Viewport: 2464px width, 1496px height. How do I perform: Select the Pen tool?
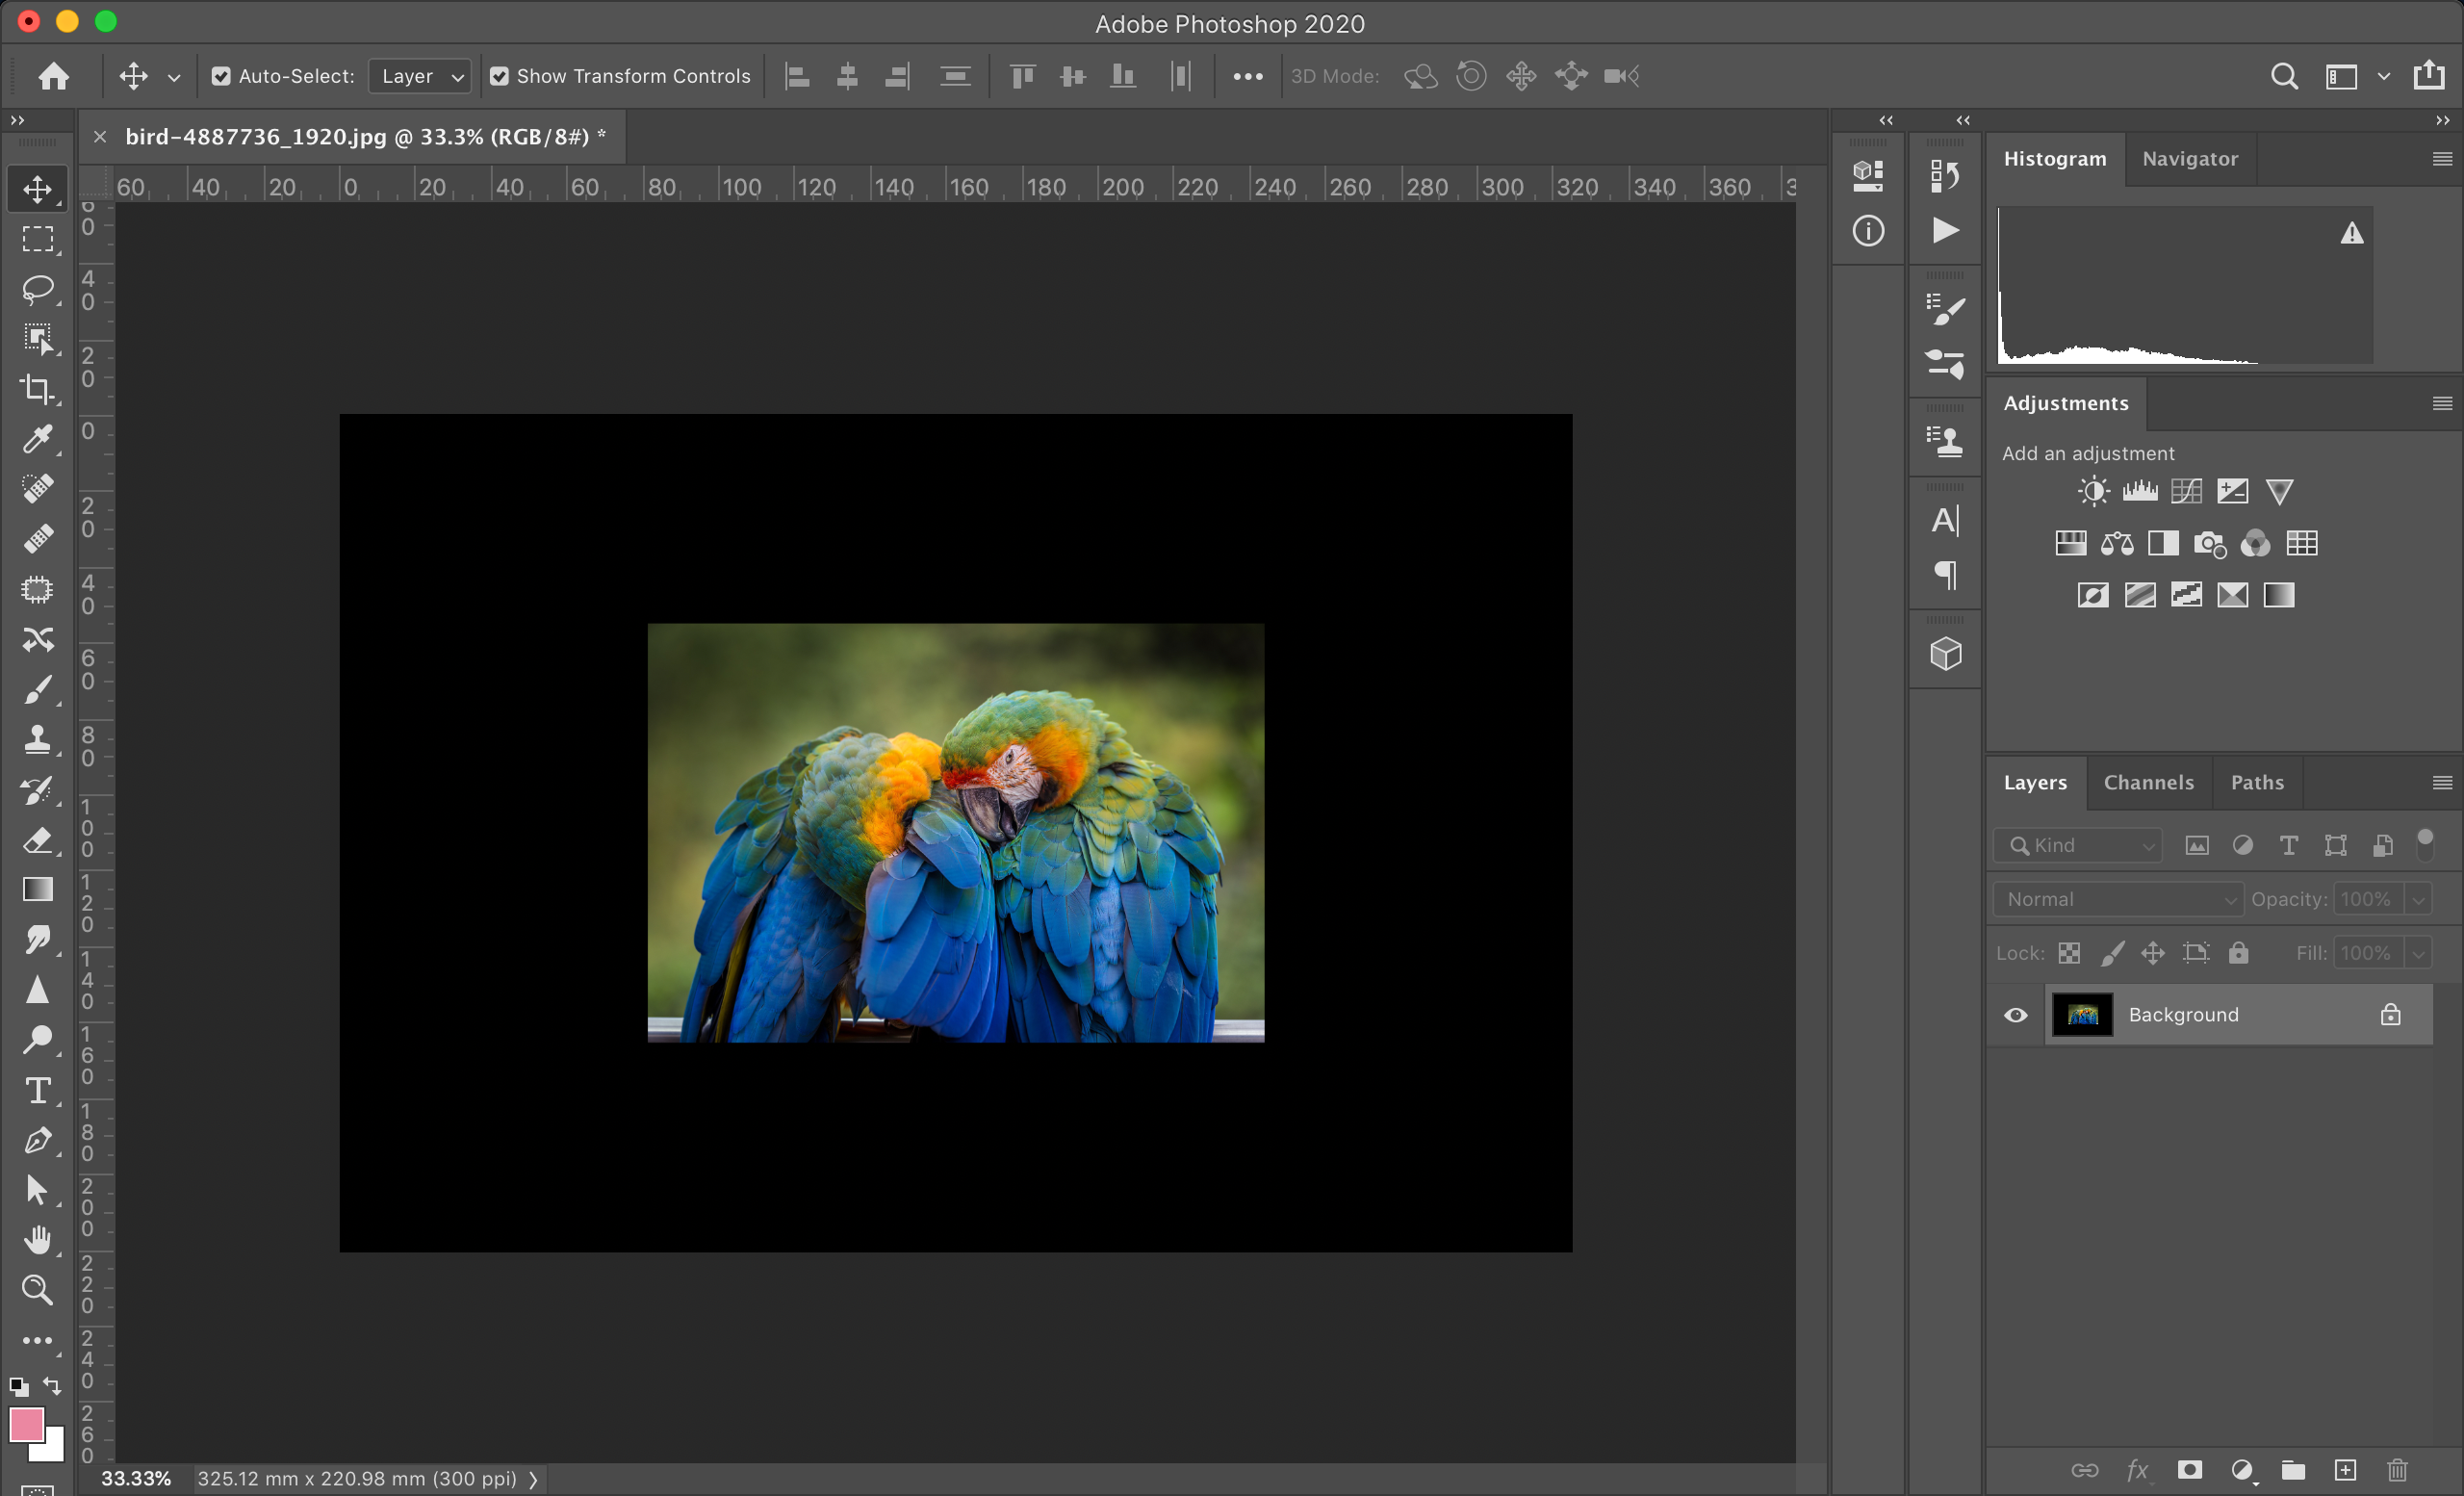pyautogui.click(x=38, y=1140)
